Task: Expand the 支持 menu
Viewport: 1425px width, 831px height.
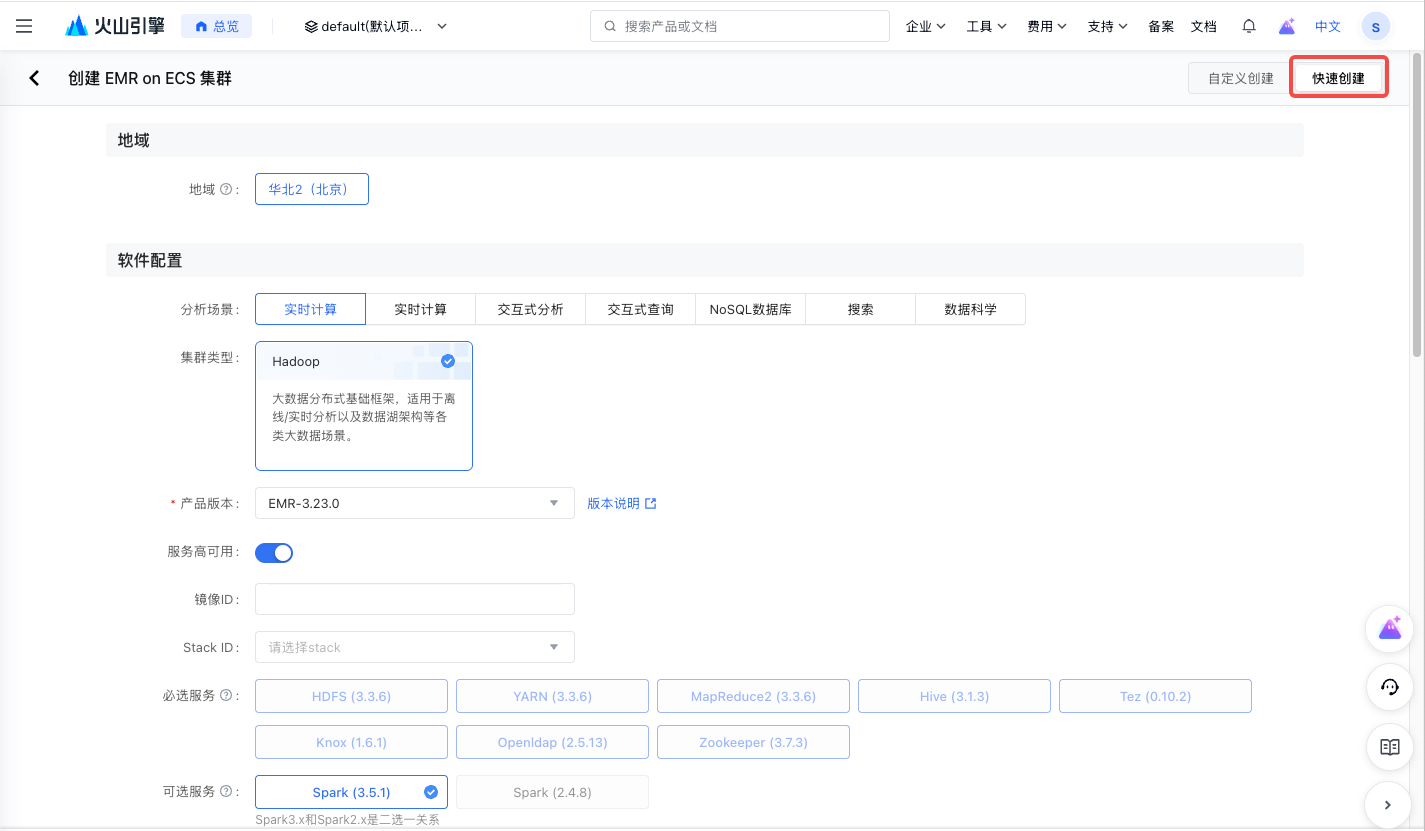Action: pyautogui.click(x=1108, y=26)
